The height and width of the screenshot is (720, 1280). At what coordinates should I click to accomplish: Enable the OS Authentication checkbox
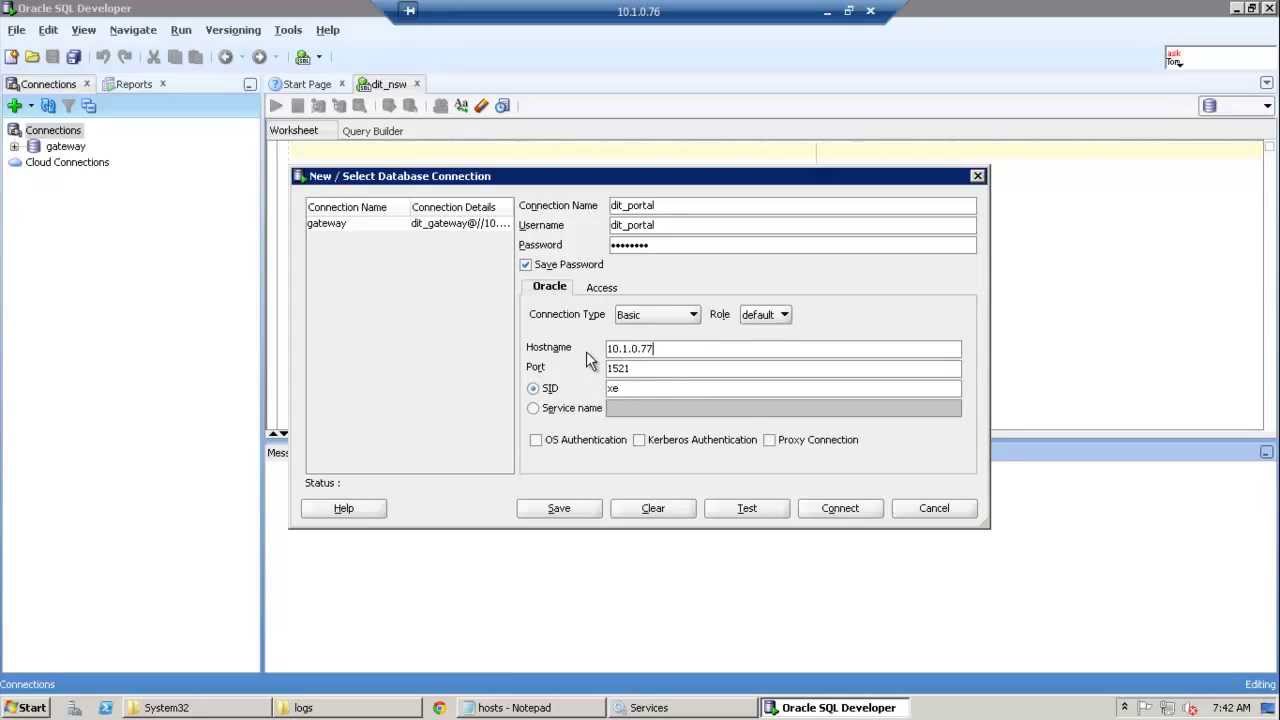point(536,440)
